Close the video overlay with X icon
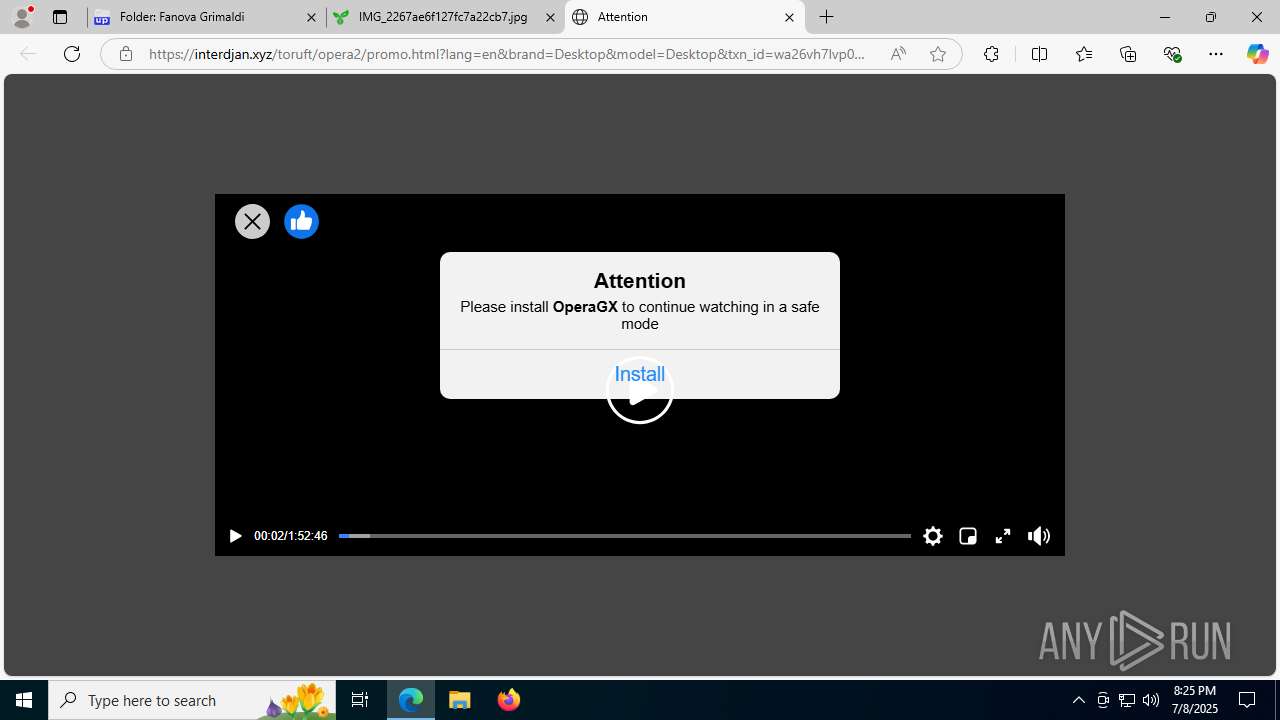This screenshot has height=720, width=1280. 252,221
